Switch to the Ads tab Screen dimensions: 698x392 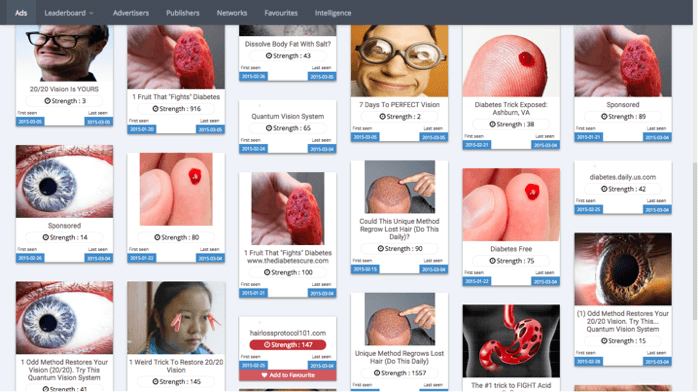pos(21,13)
